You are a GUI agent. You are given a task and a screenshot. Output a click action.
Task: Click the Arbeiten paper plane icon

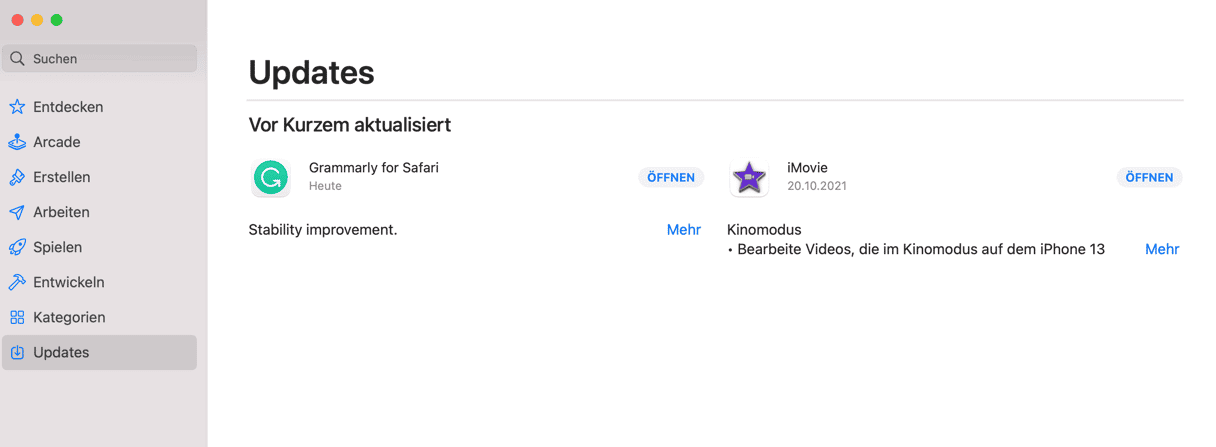click(17, 212)
